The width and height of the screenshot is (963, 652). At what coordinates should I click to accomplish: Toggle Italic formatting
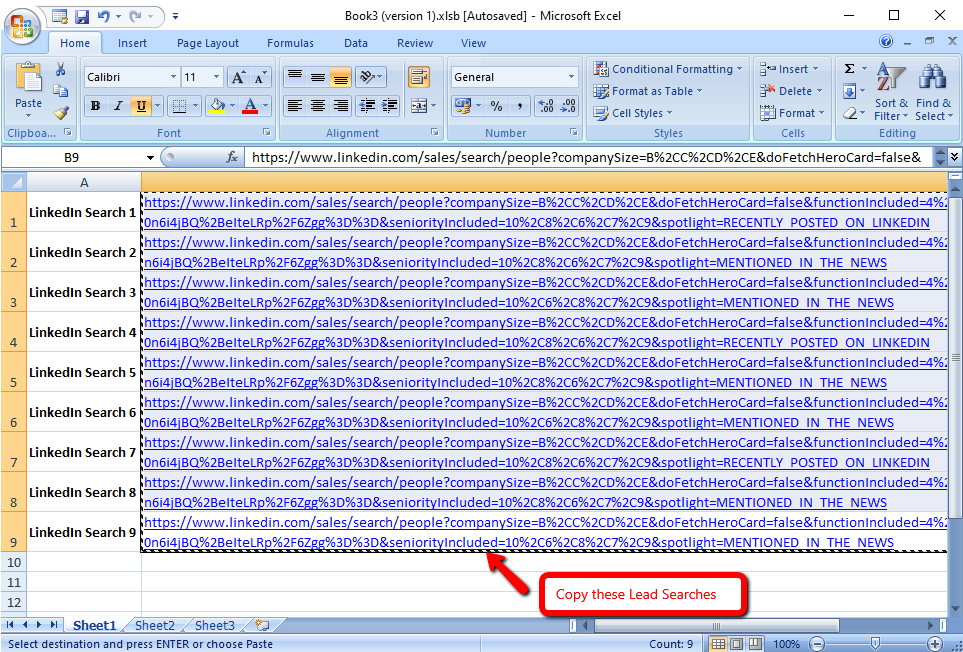[118, 106]
